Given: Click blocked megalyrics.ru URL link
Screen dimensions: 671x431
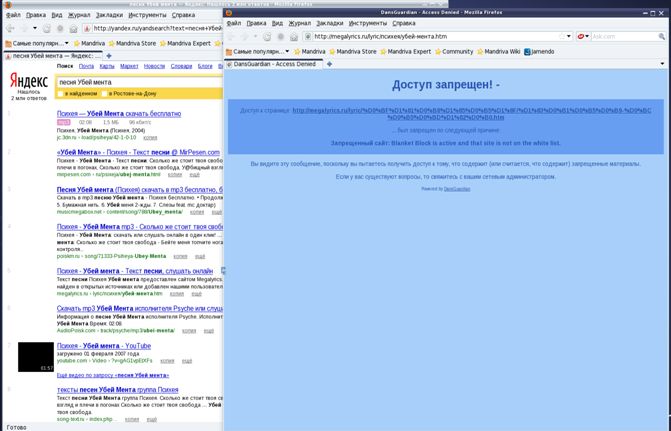Looking at the screenshot, I should coord(472,114).
